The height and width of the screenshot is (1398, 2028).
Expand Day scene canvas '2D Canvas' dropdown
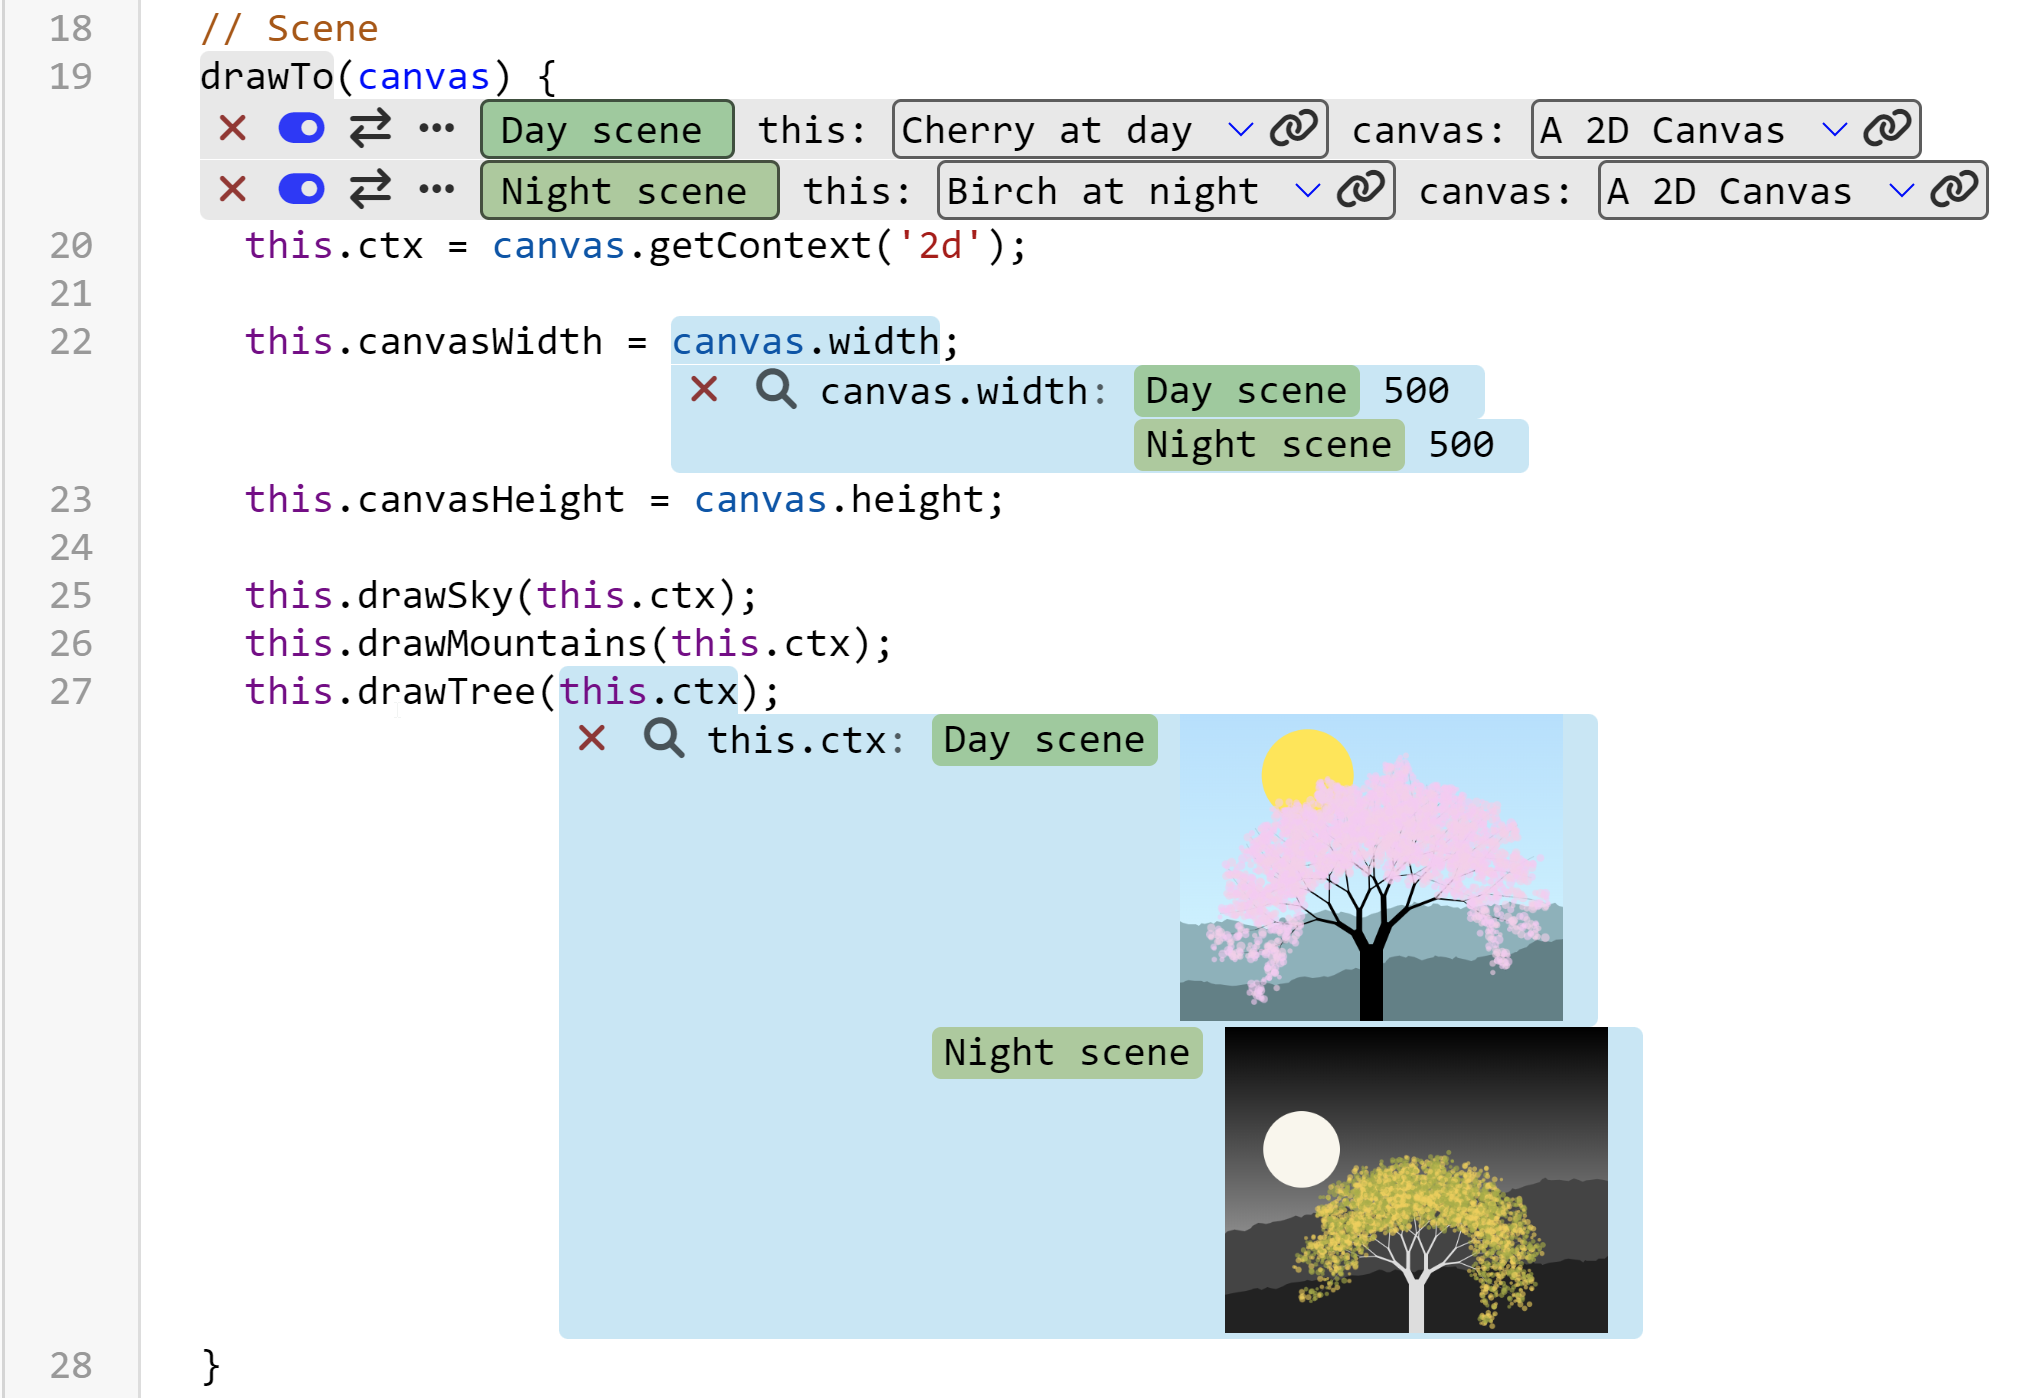point(1833,129)
